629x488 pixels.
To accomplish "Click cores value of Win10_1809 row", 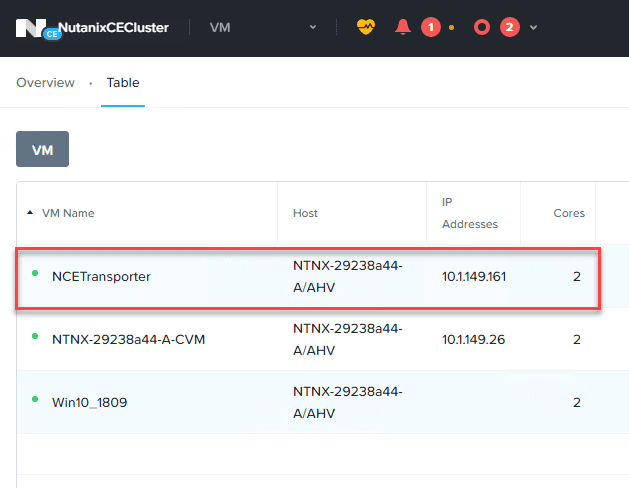I will tap(576, 402).
